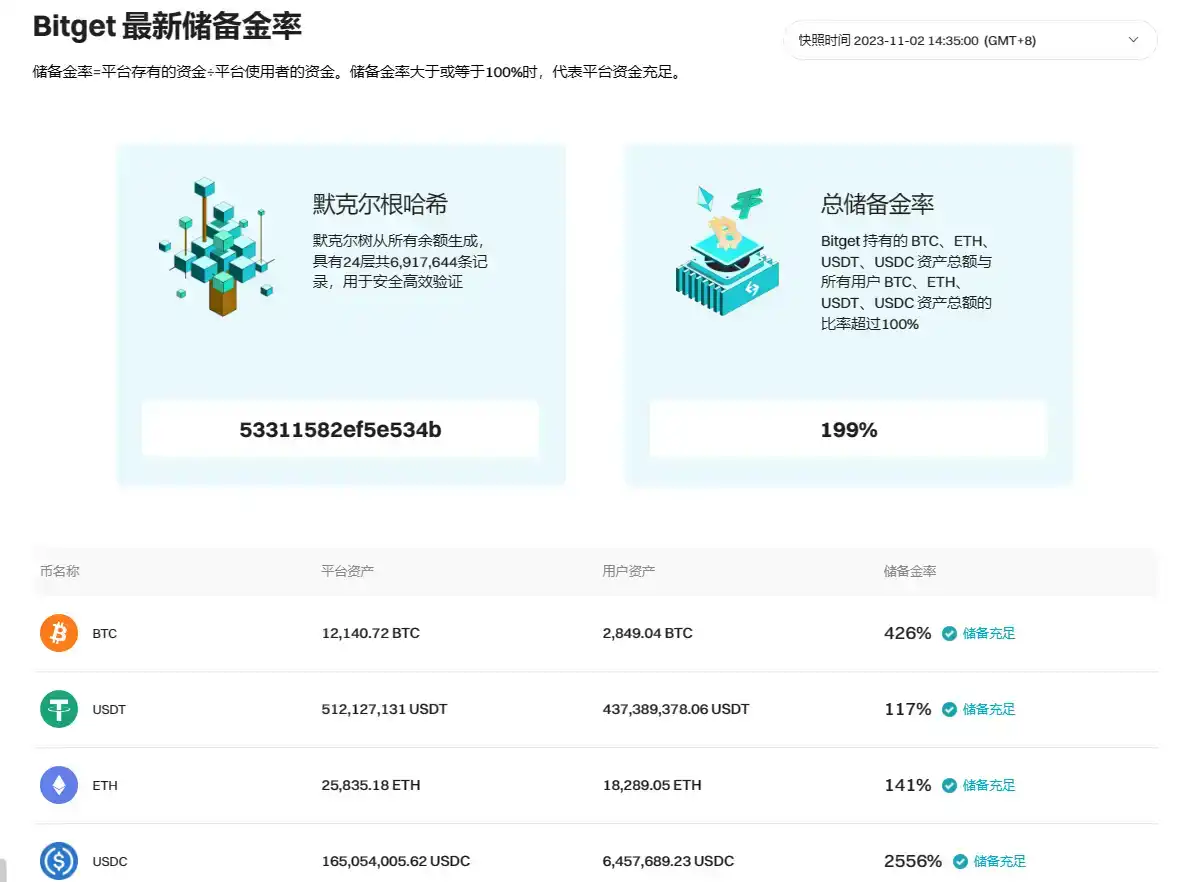Click the total reserve vault illustration

click(x=724, y=252)
